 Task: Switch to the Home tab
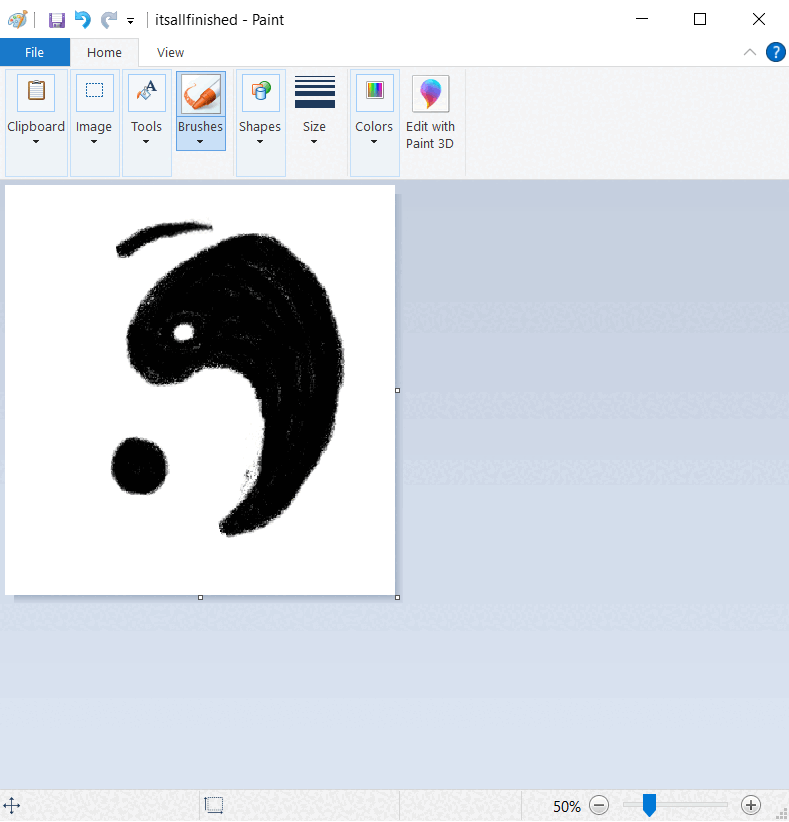pyautogui.click(x=104, y=52)
